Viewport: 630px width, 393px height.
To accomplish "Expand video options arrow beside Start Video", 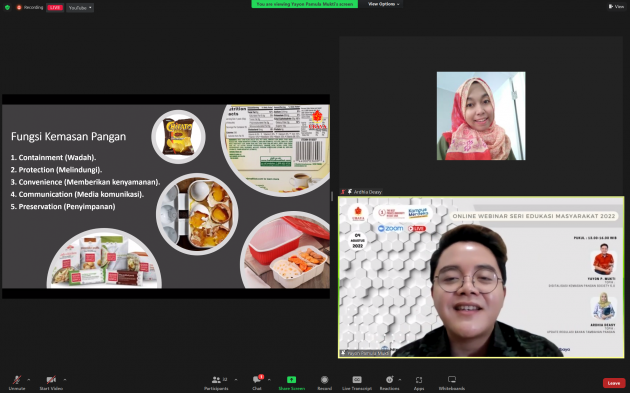I will [65, 379].
